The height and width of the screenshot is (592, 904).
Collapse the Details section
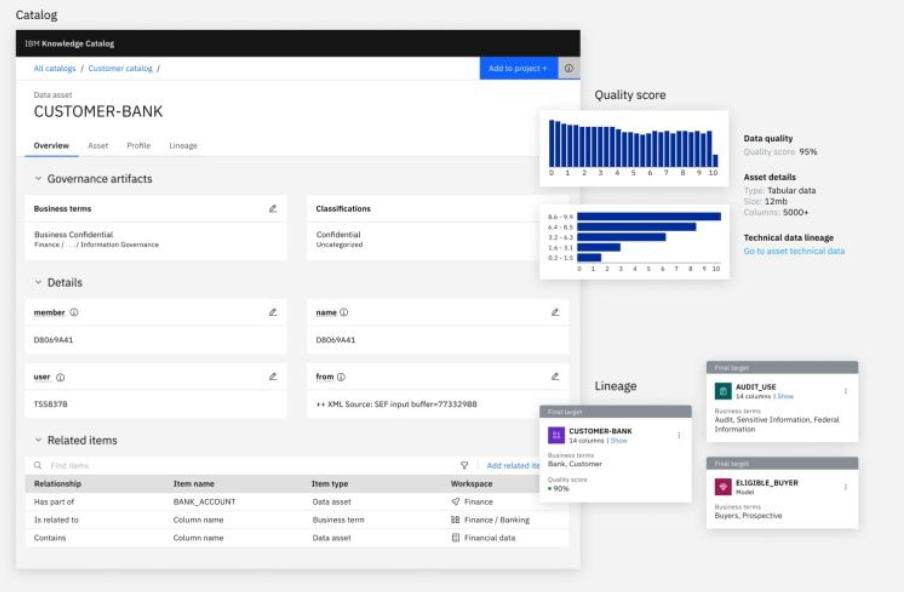click(38, 282)
